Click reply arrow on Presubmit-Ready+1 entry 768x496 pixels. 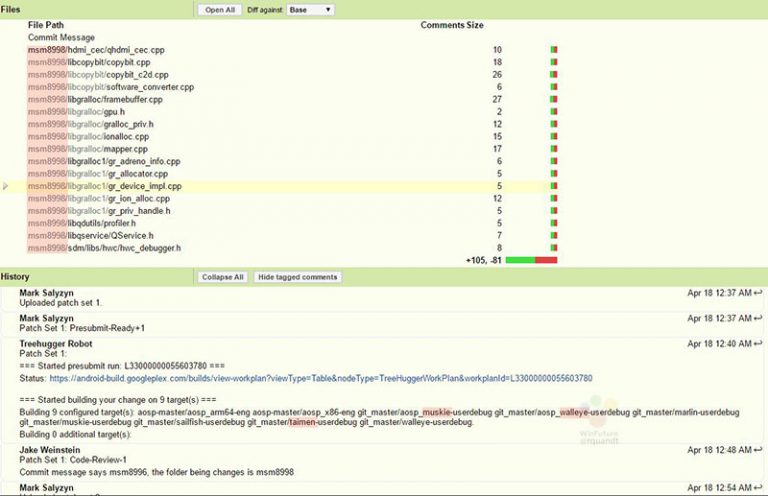(757, 318)
